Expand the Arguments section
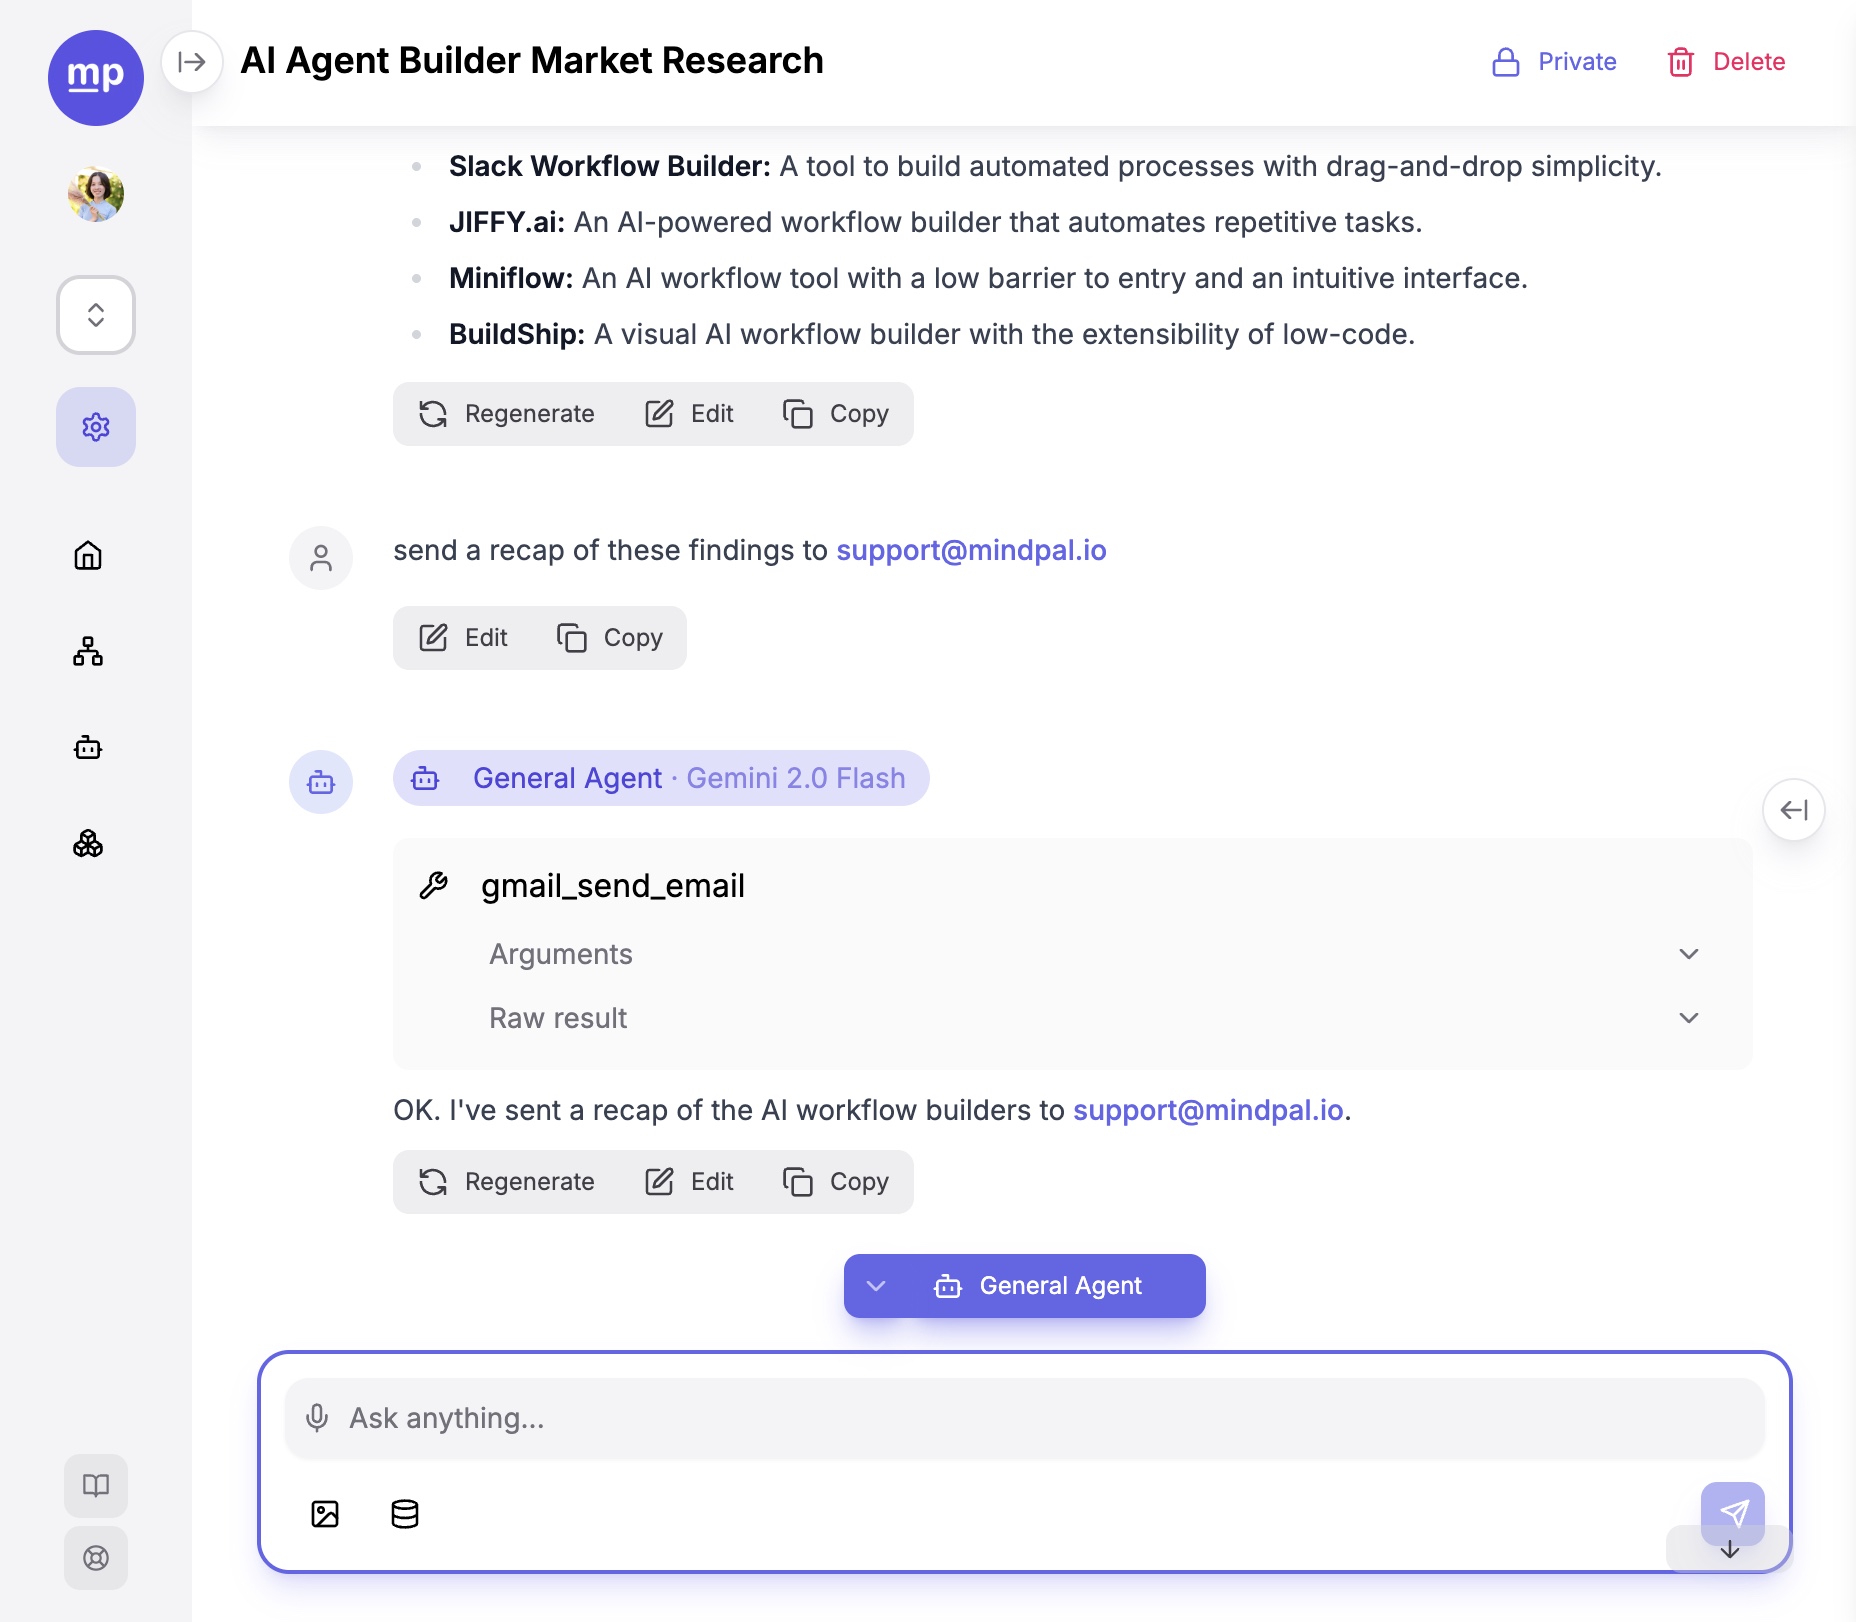Viewport: 1856px width, 1622px height. [x=1094, y=954]
